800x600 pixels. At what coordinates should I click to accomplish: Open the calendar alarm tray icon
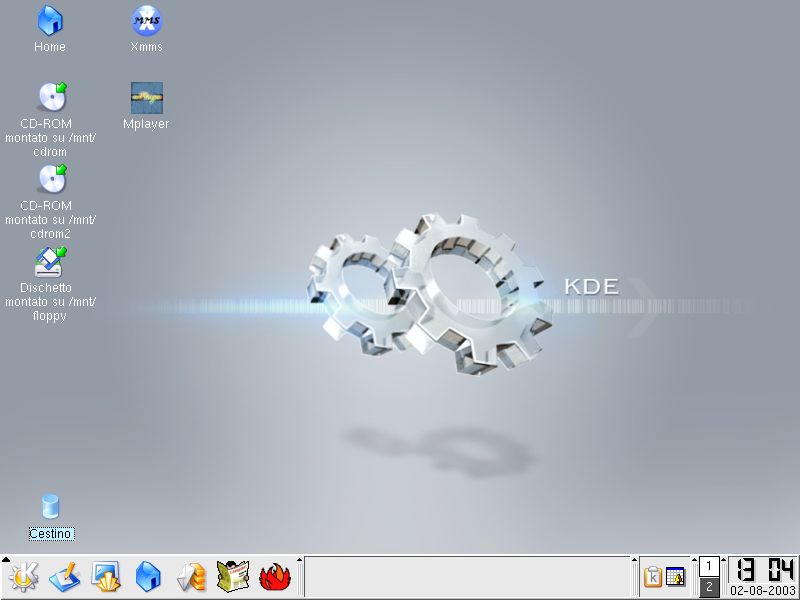tap(676, 577)
